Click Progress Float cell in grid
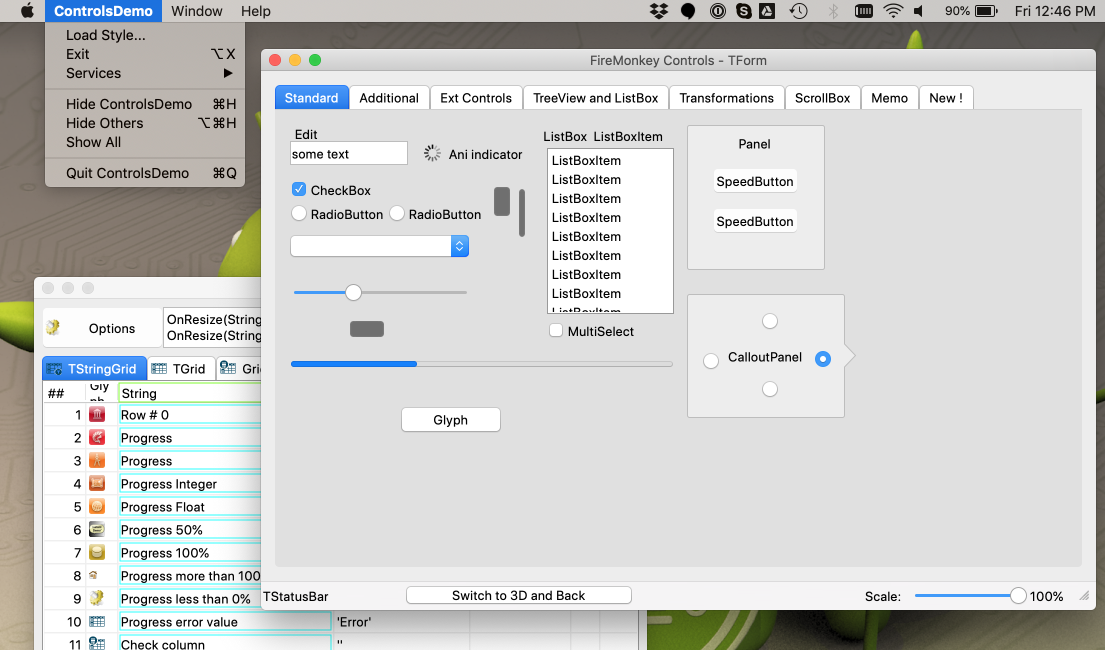 (190, 507)
